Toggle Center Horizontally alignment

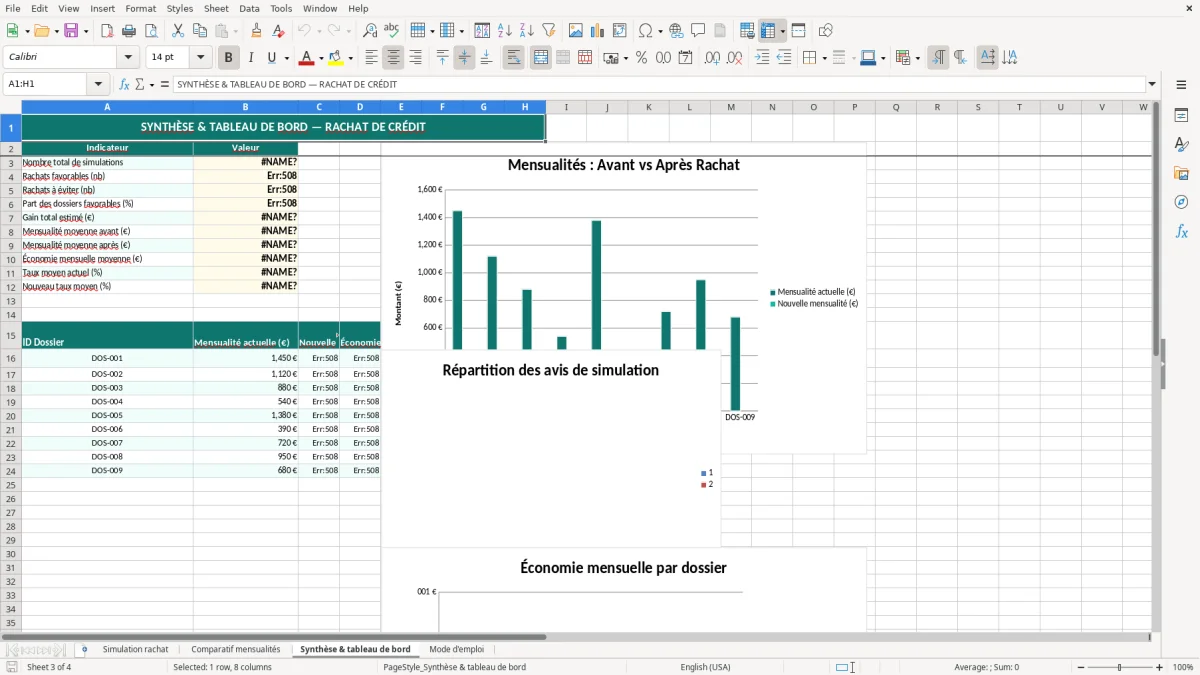tap(394, 58)
